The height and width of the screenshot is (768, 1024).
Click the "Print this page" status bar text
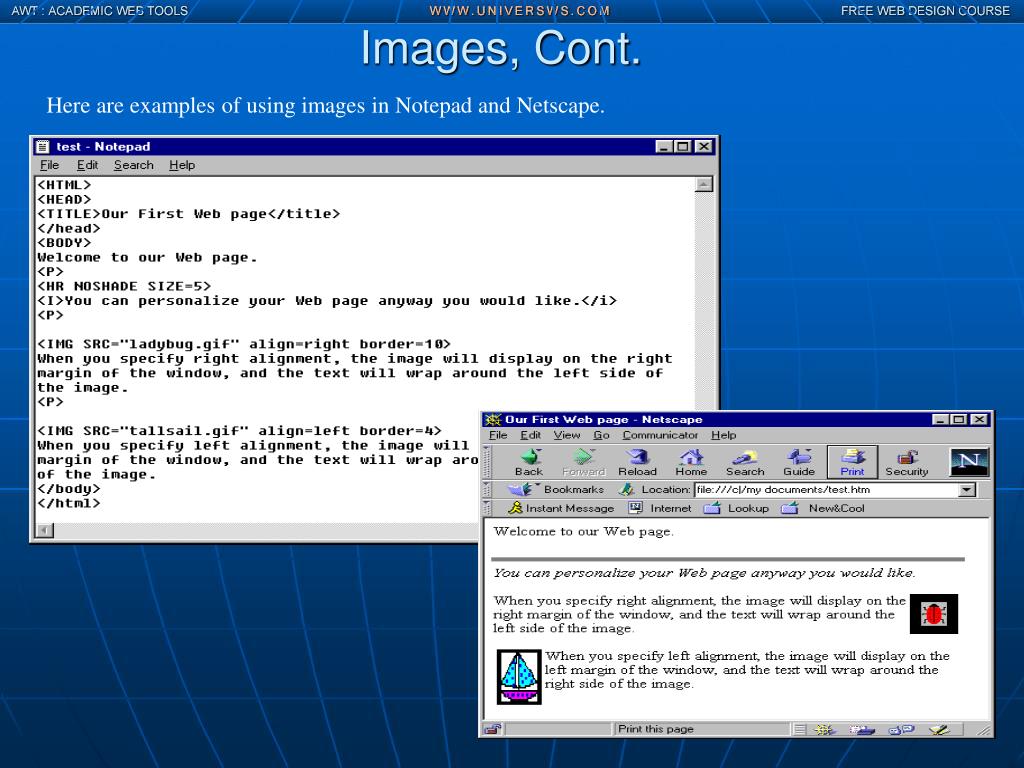[x=656, y=729]
